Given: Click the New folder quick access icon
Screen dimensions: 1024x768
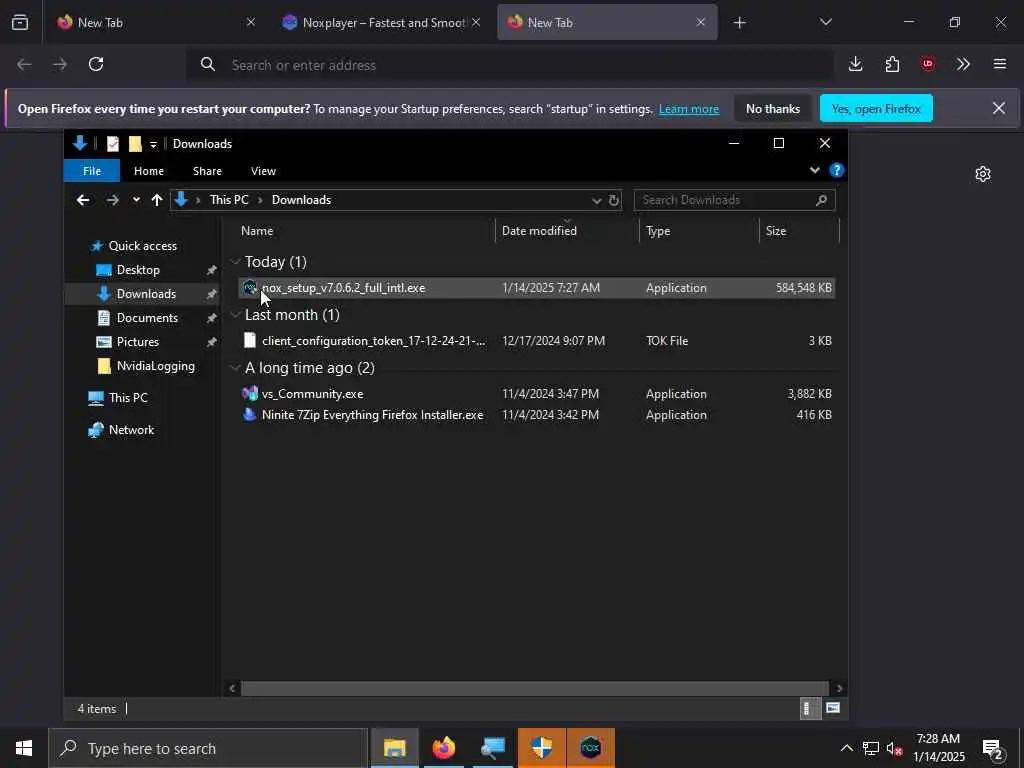Looking at the screenshot, I should (x=135, y=144).
